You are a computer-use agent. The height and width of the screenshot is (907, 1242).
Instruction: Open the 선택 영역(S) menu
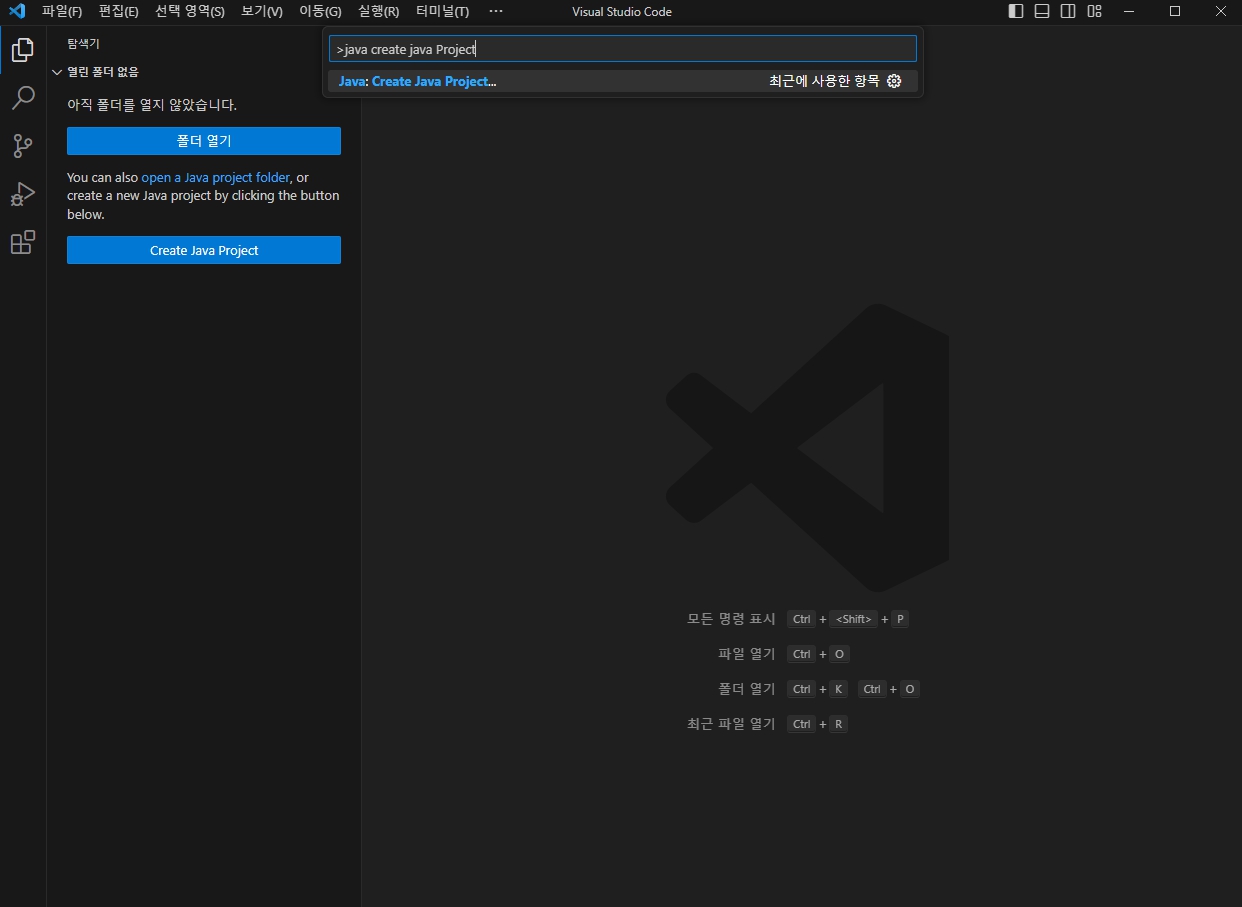[190, 12]
